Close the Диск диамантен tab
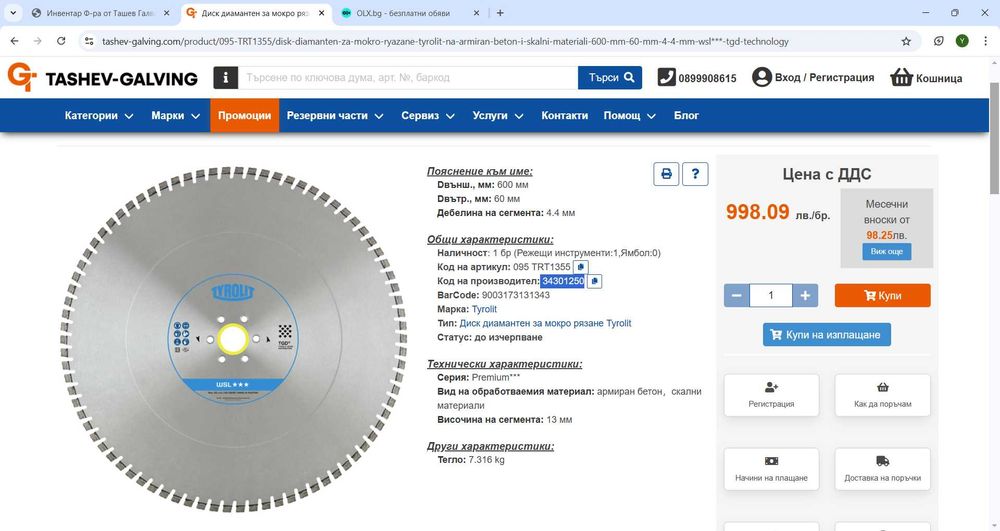 pos(321,13)
